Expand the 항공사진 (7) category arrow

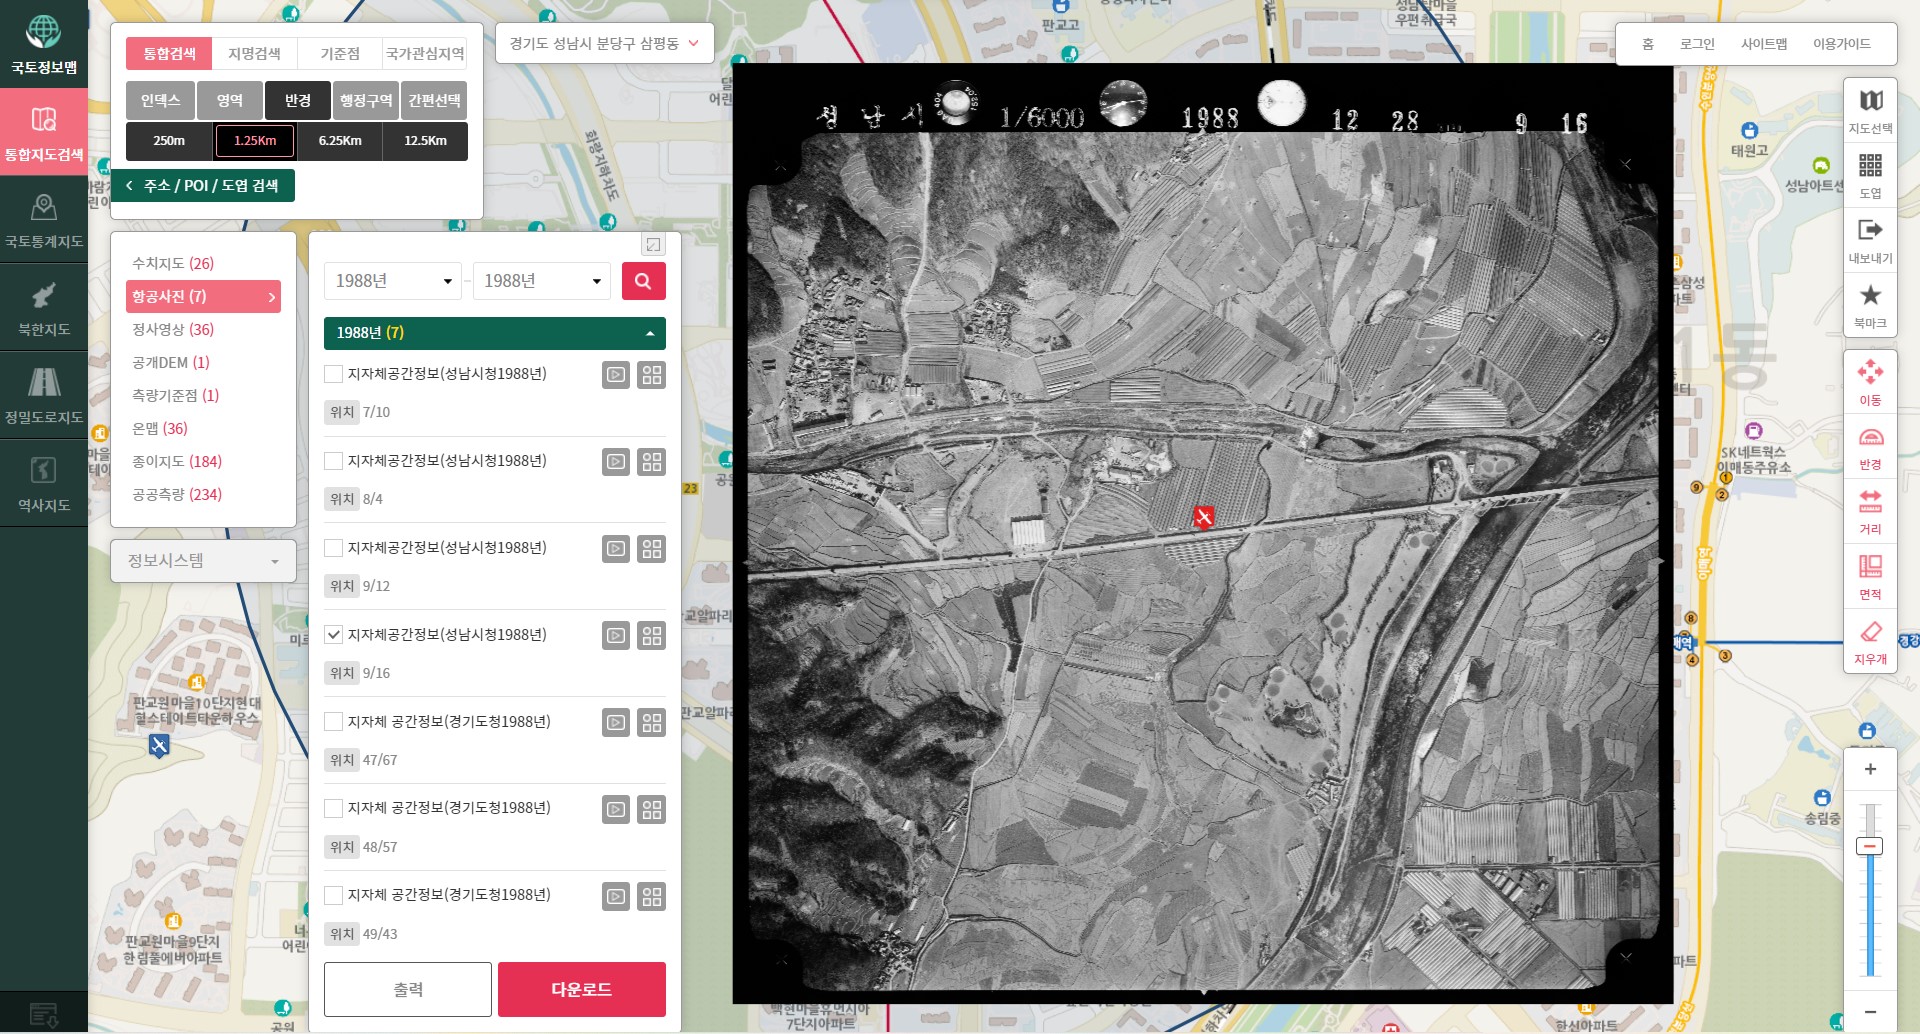pos(271,297)
